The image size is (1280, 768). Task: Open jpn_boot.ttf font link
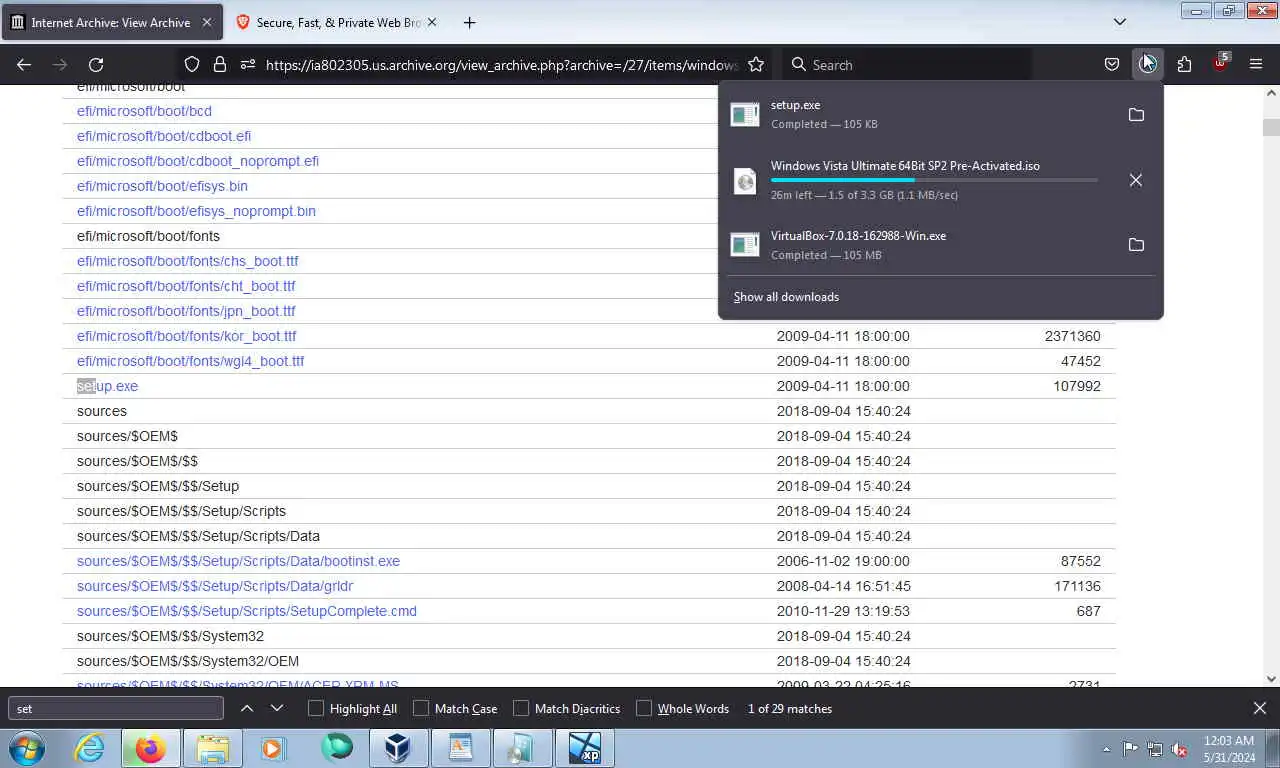point(186,311)
